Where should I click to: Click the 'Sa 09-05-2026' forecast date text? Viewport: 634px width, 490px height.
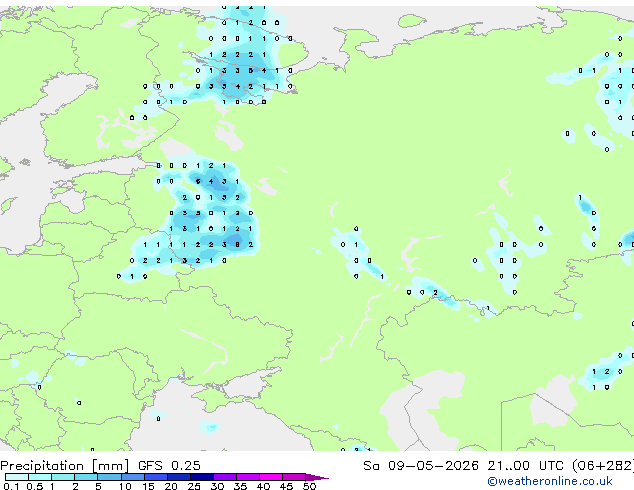click(x=421, y=466)
